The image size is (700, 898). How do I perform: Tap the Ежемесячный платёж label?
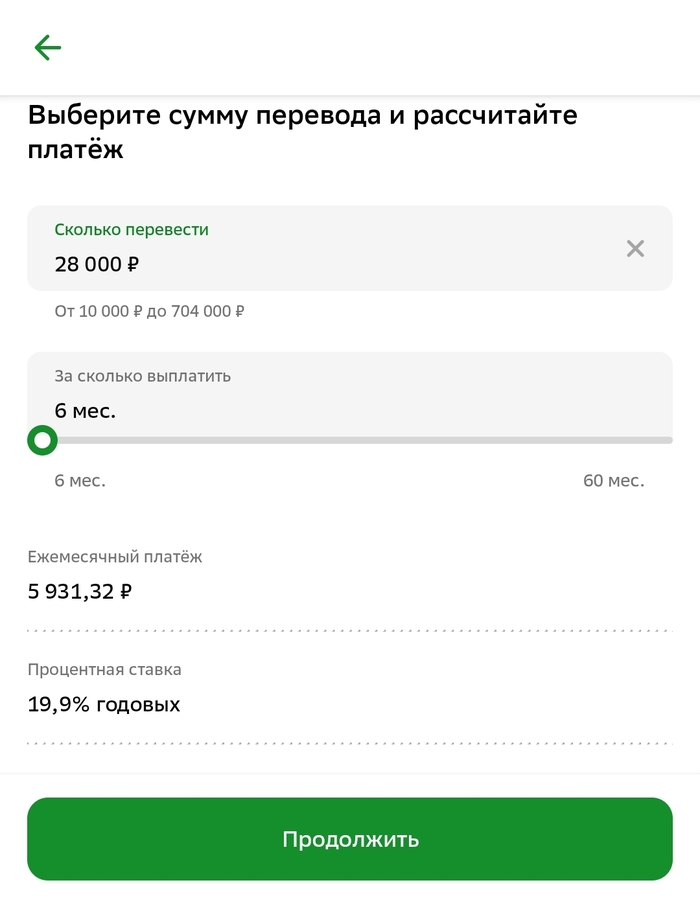(114, 557)
